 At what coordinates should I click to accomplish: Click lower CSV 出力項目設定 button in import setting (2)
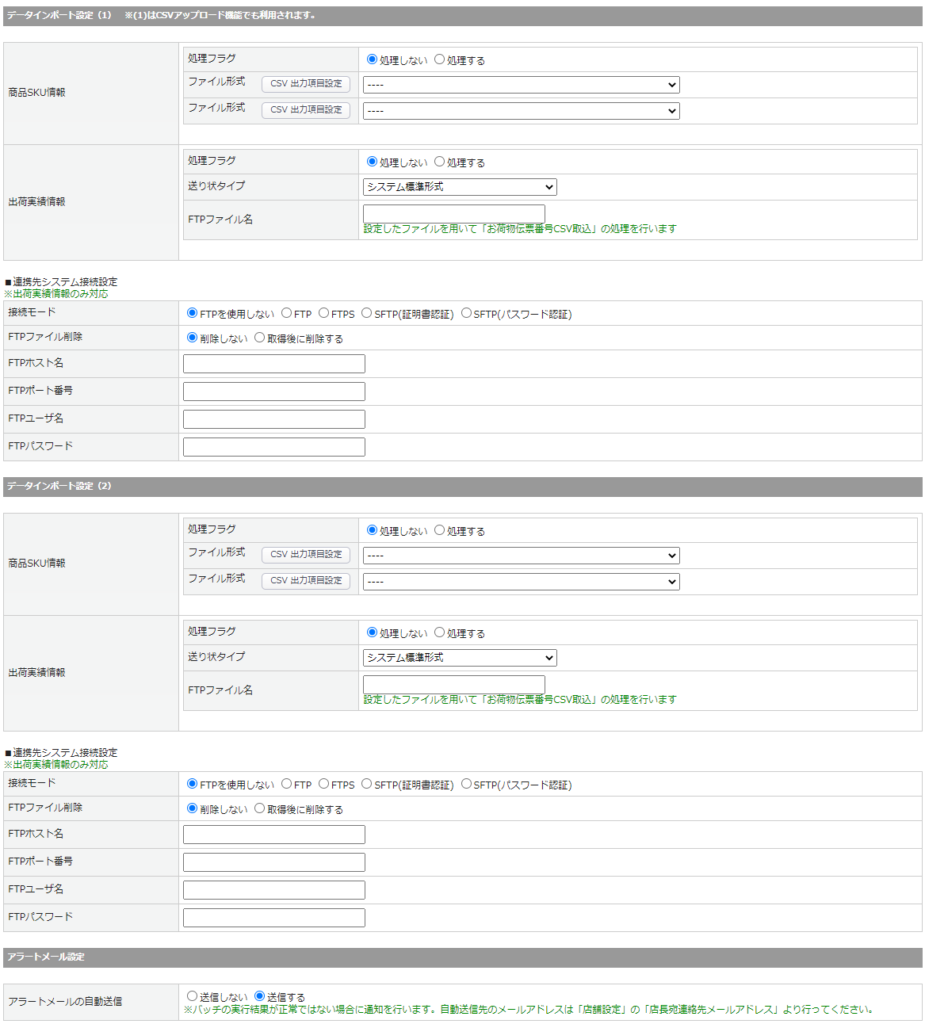306,581
